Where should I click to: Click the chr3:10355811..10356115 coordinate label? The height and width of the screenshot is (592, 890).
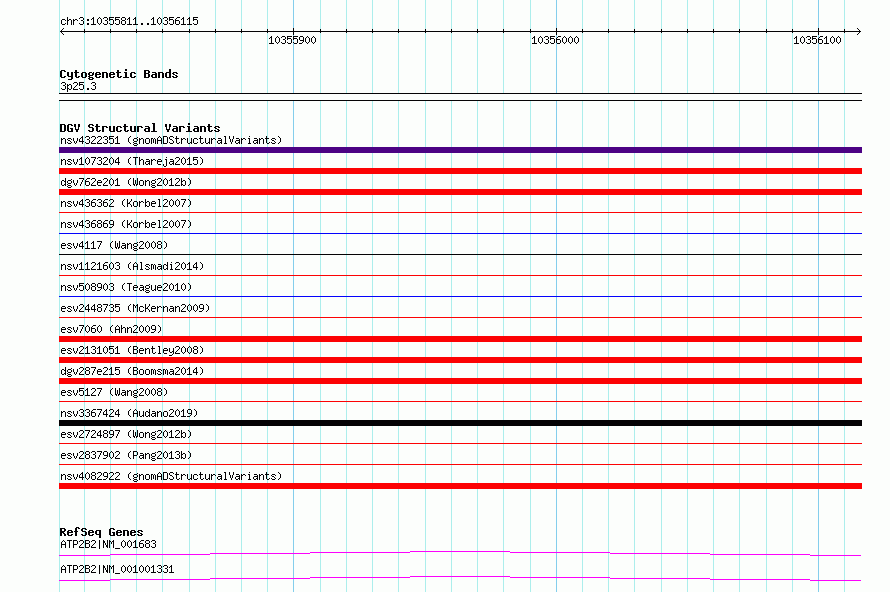tap(129, 22)
